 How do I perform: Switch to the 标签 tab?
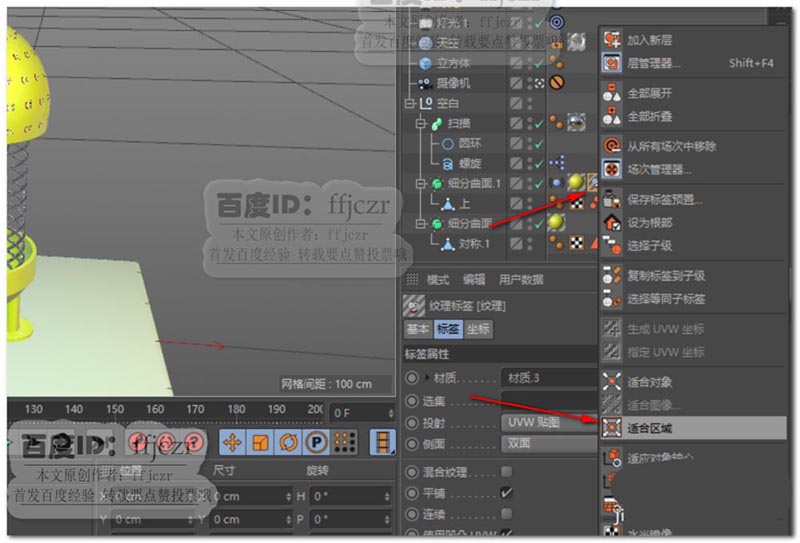pos(447,329)
